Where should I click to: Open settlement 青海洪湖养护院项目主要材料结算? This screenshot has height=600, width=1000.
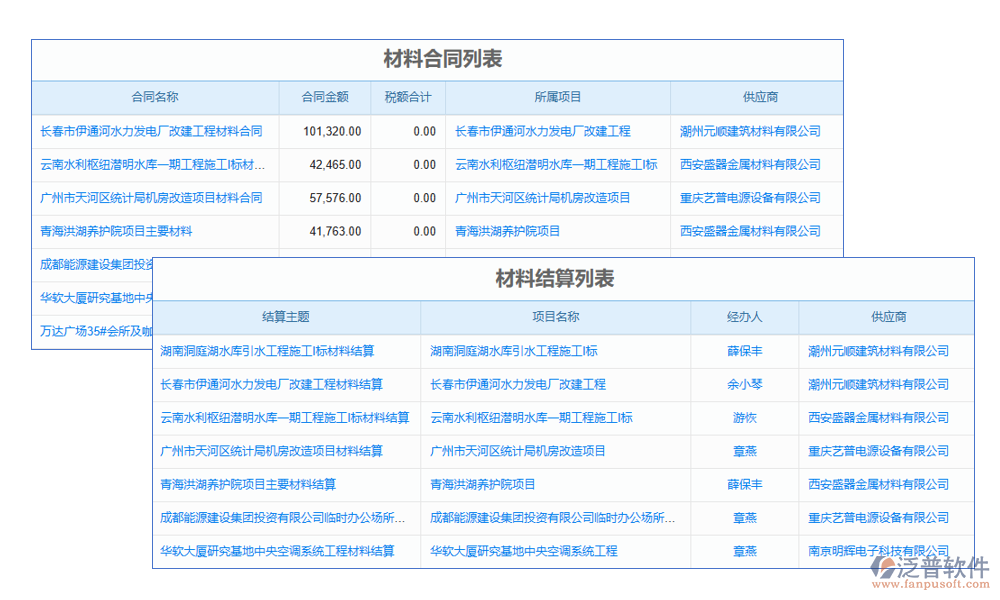coord(248,484)
